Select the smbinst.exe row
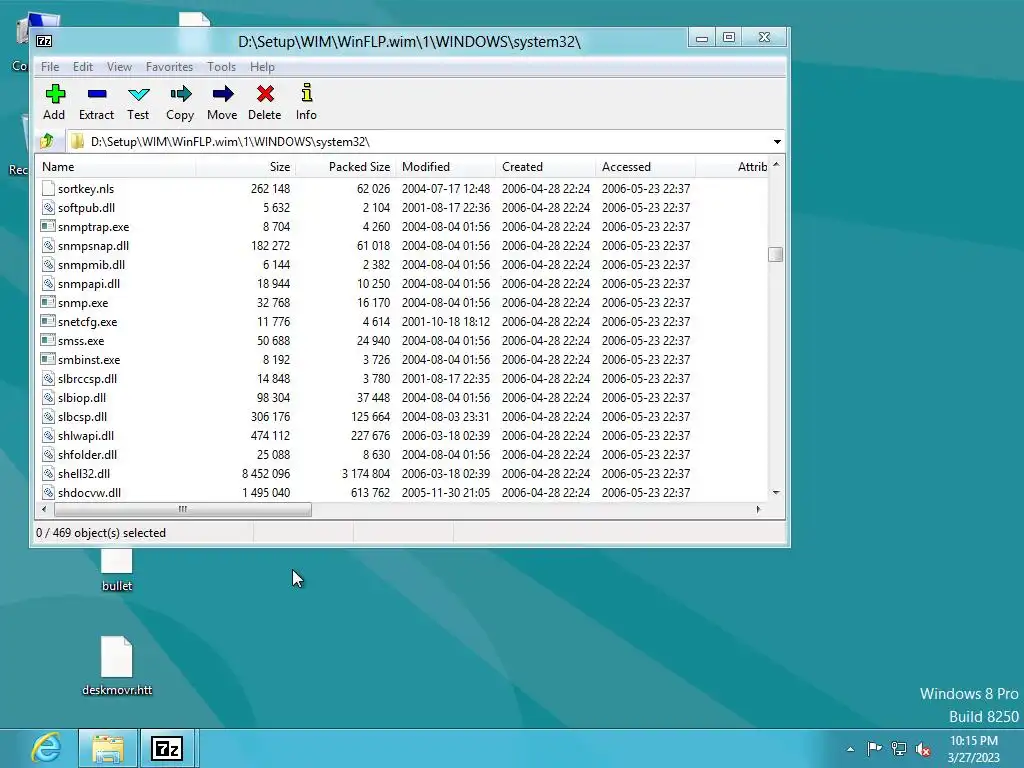 pos(402,359)
